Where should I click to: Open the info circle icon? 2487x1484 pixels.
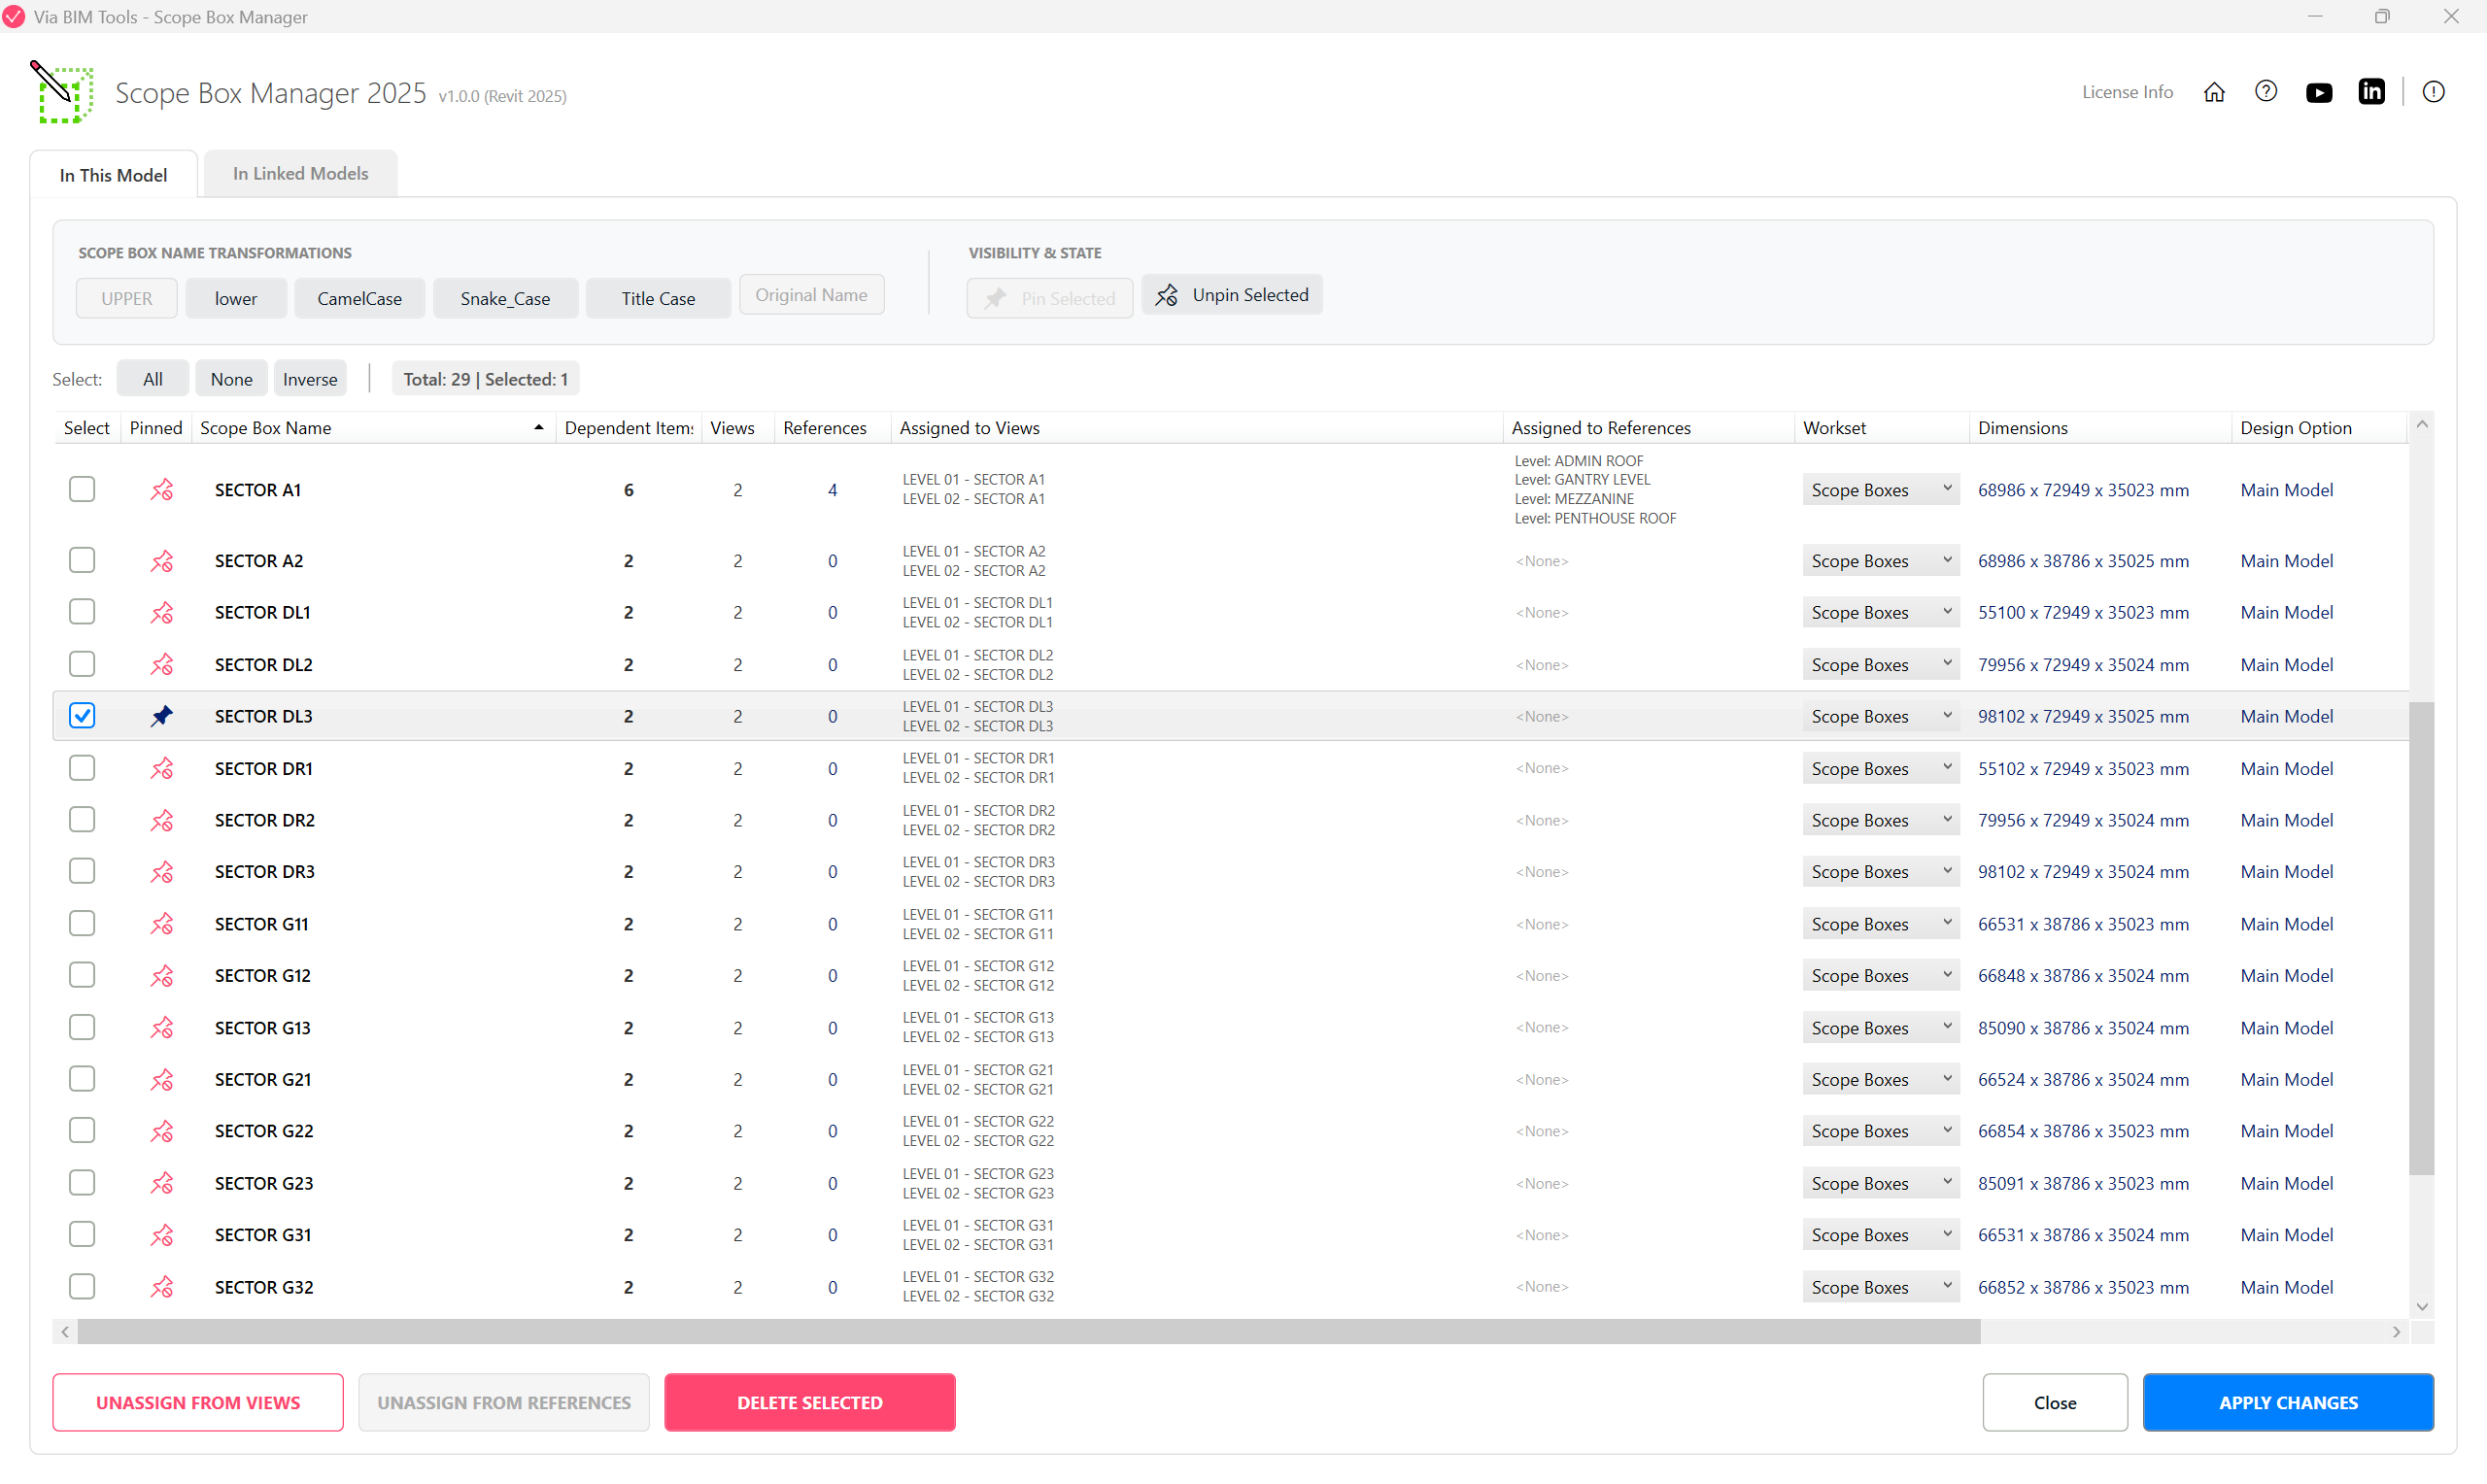pyautogui.click(x=2434, y=92)
